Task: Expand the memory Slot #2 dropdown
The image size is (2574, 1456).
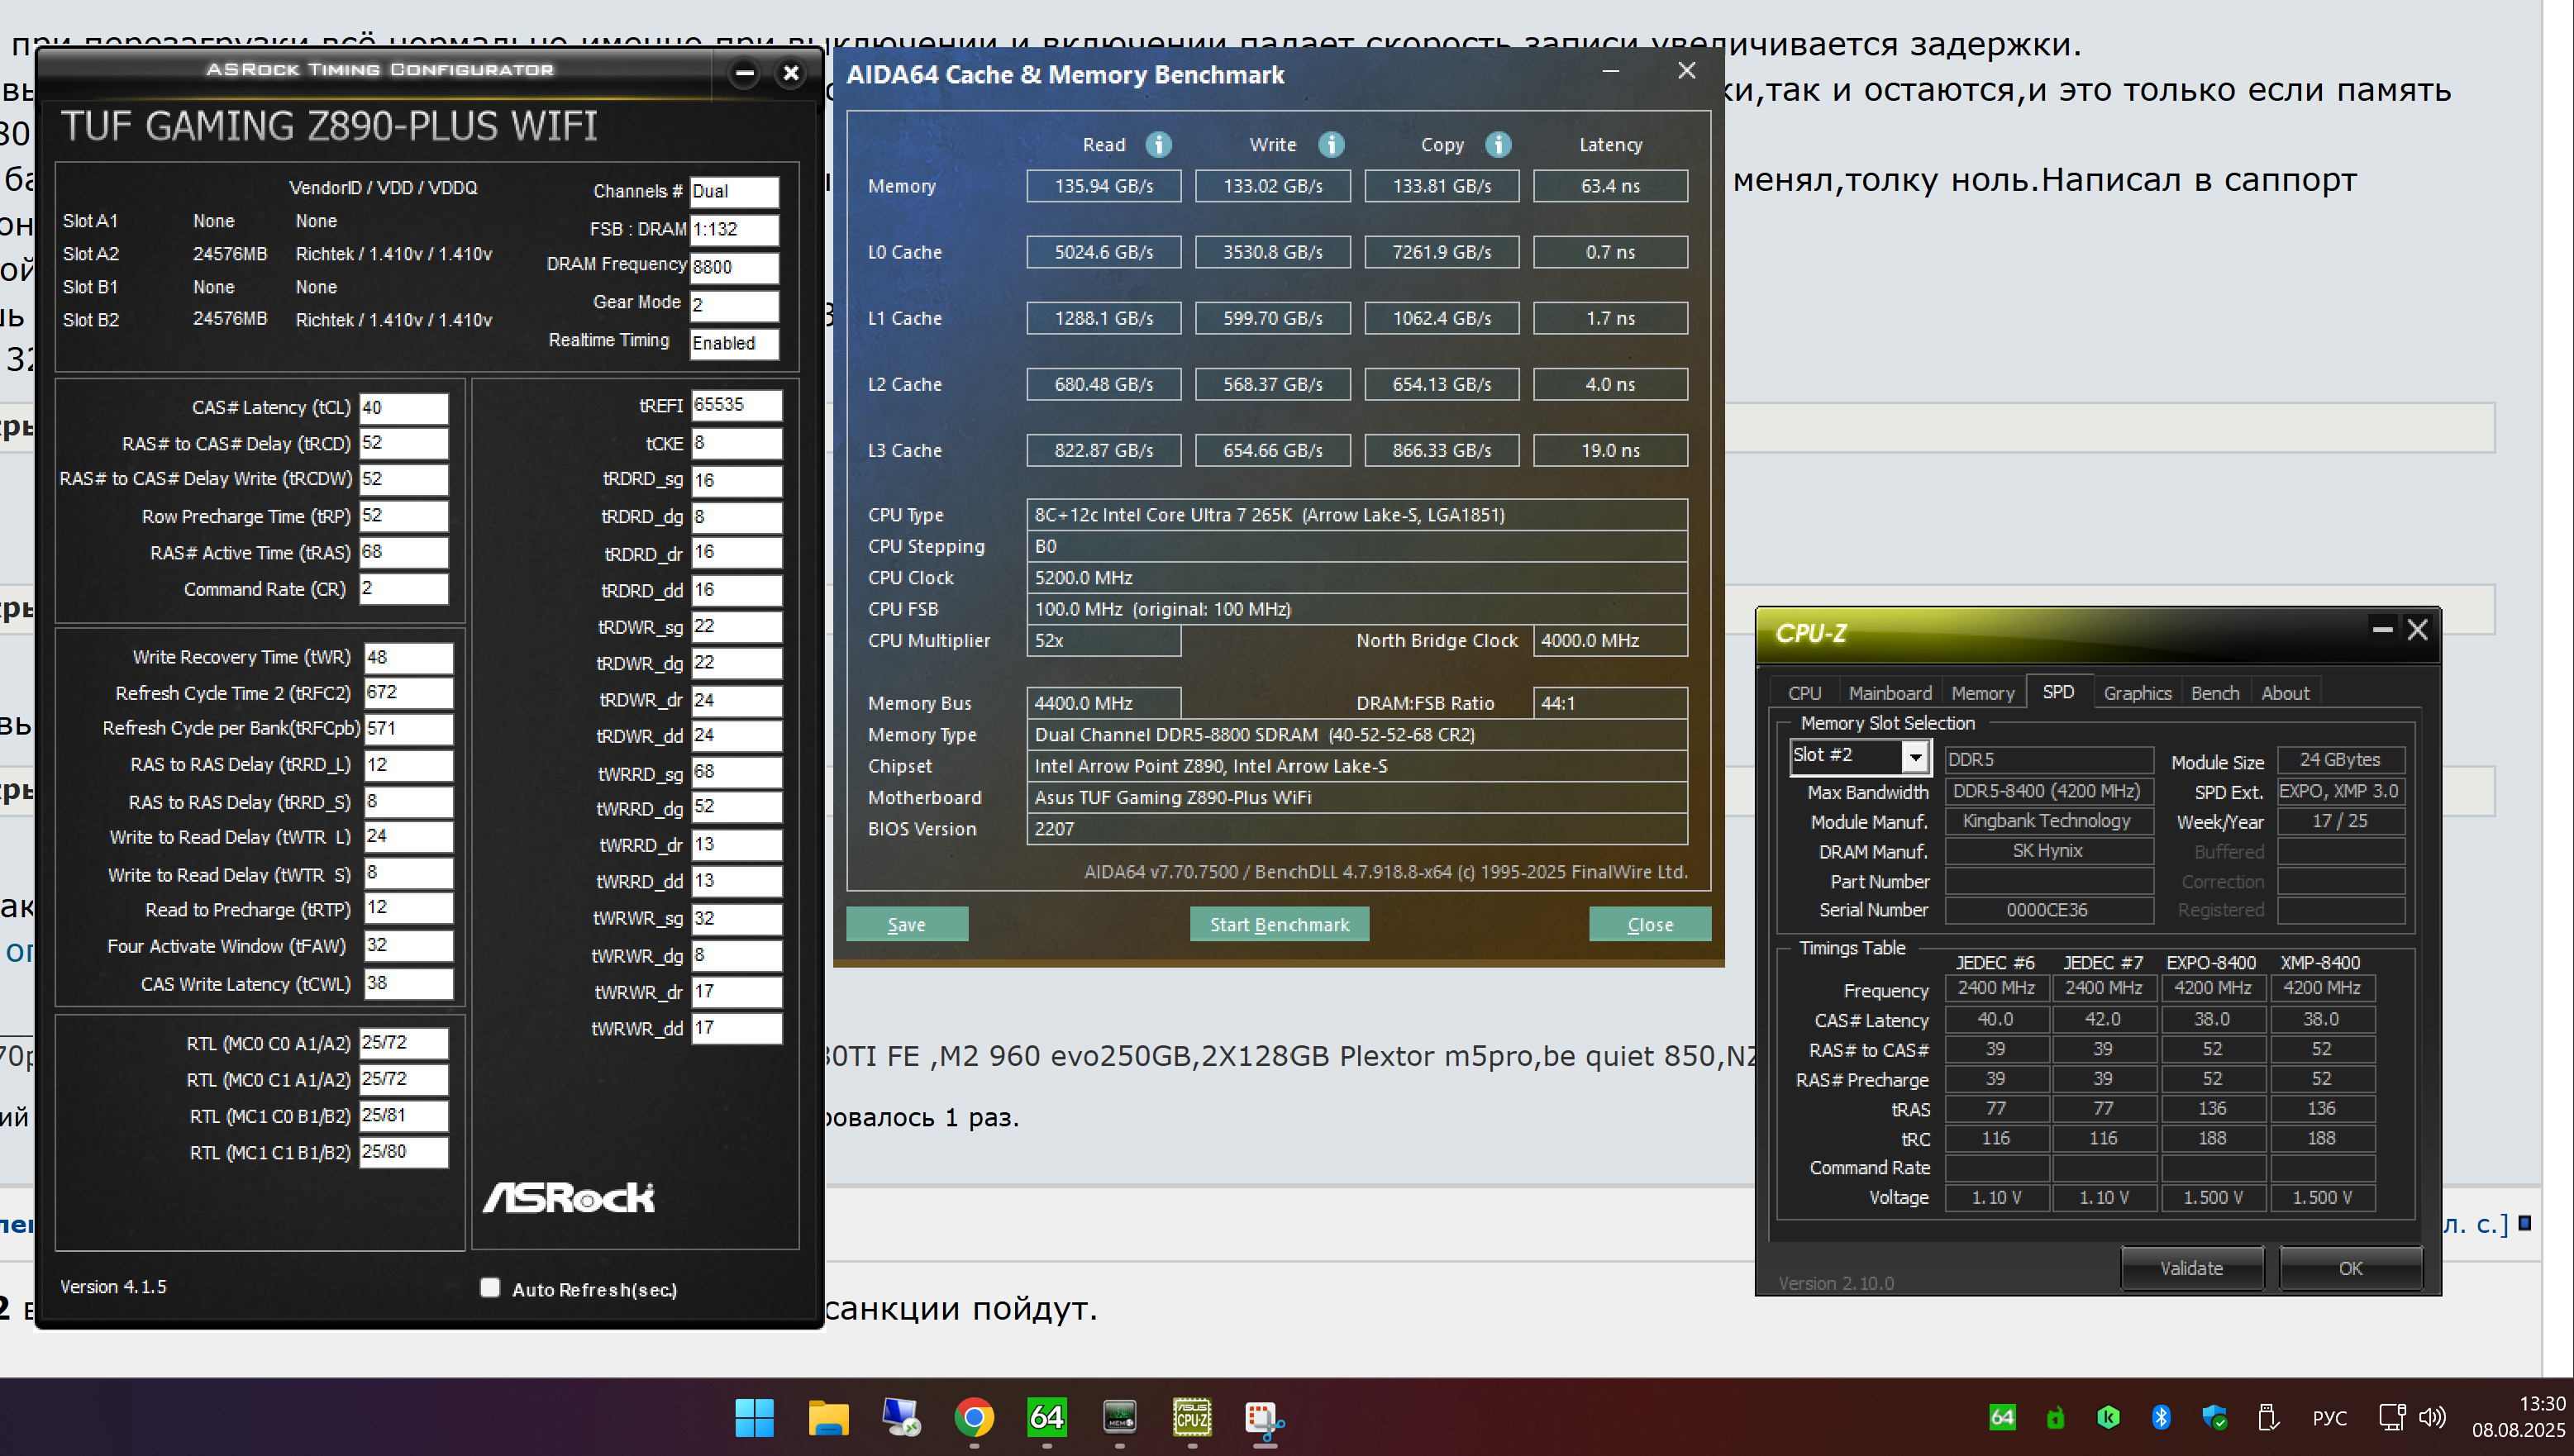Action: tap(1914, 757)
